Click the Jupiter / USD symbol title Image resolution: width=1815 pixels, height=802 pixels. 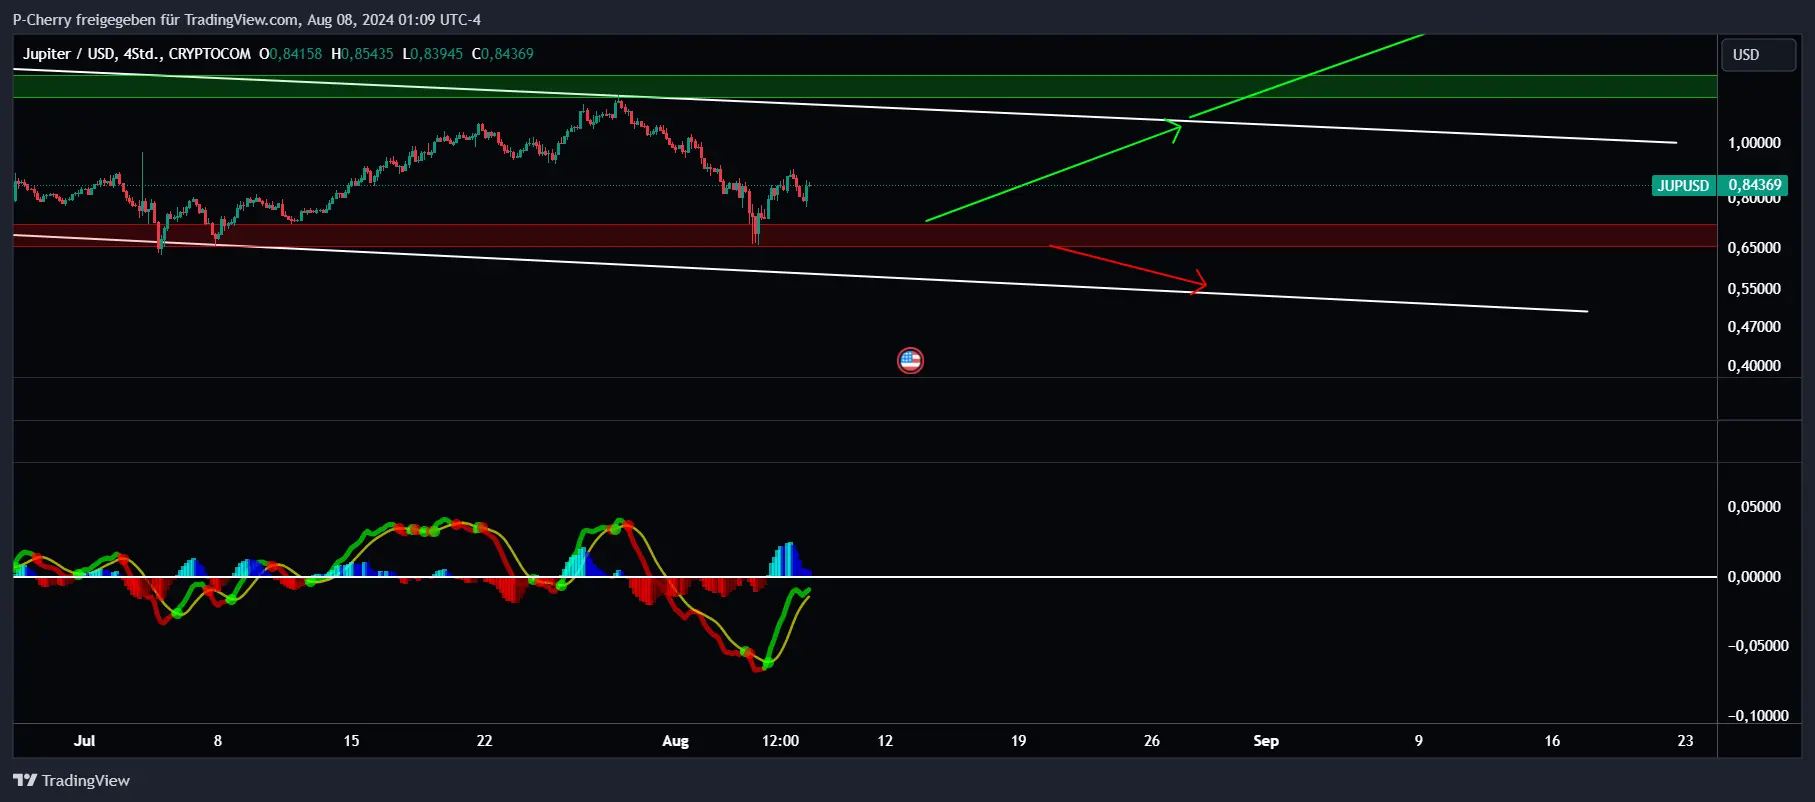coord(69,54)
